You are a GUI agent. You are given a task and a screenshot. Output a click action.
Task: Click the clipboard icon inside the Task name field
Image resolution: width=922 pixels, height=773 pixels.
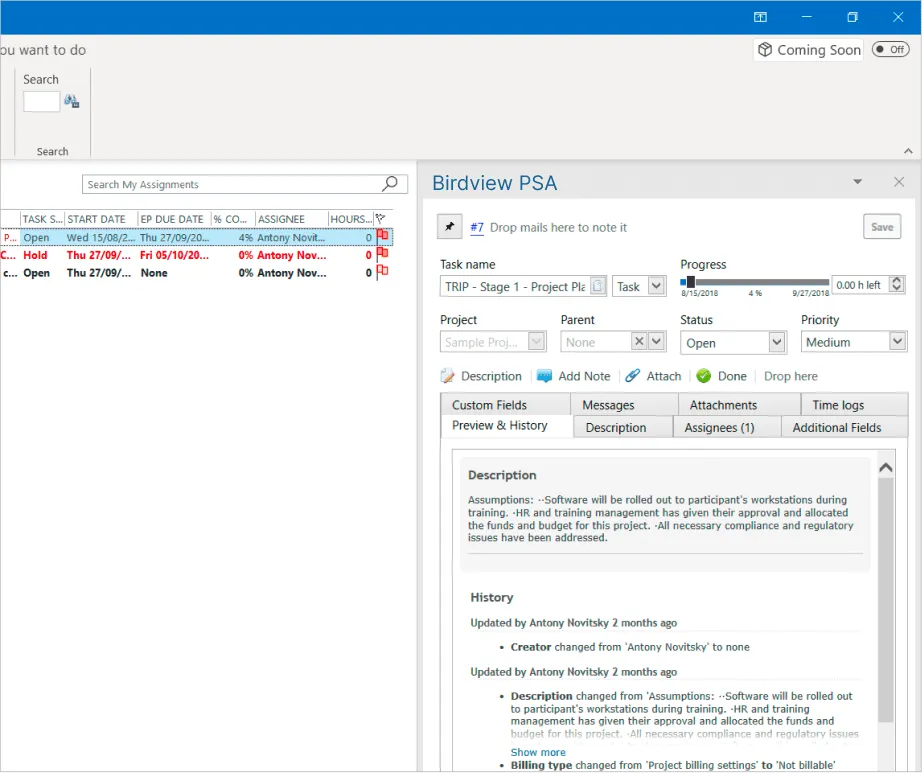[597, 286]
